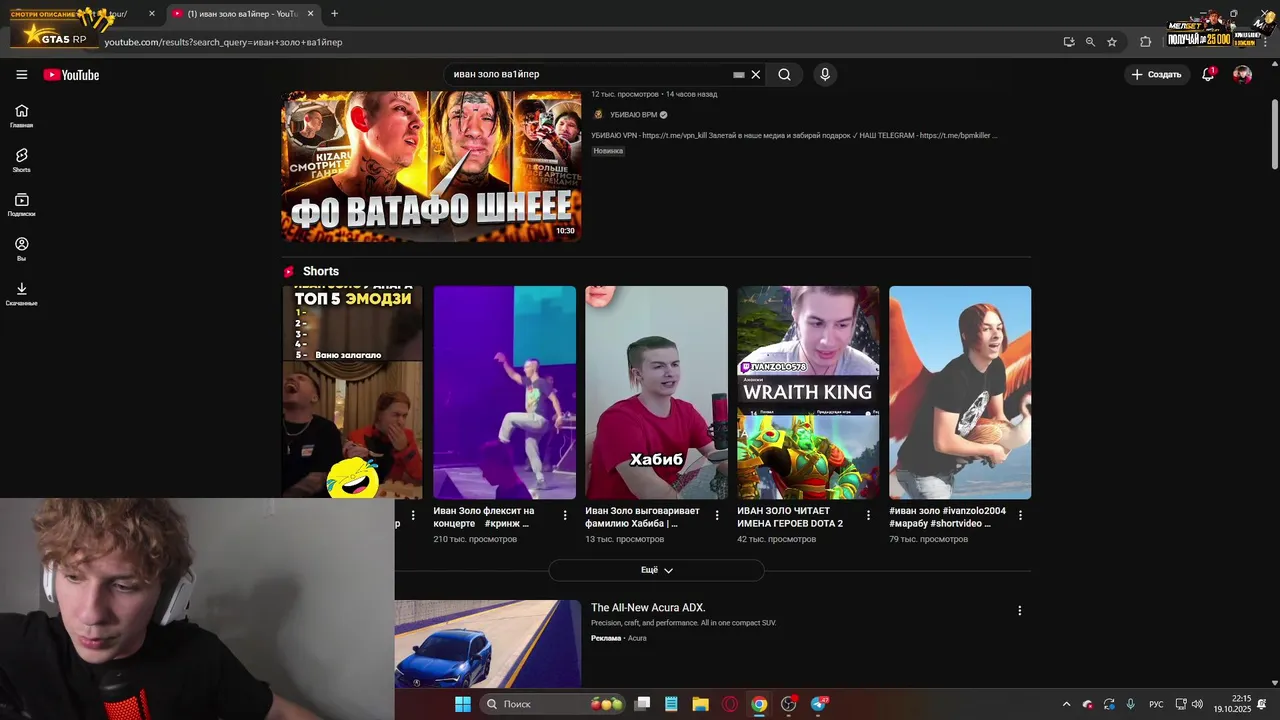The height and width of the screenshot is (720, 1280).
Task: Open the Создать create dropdown
Action: (1156, 75)
